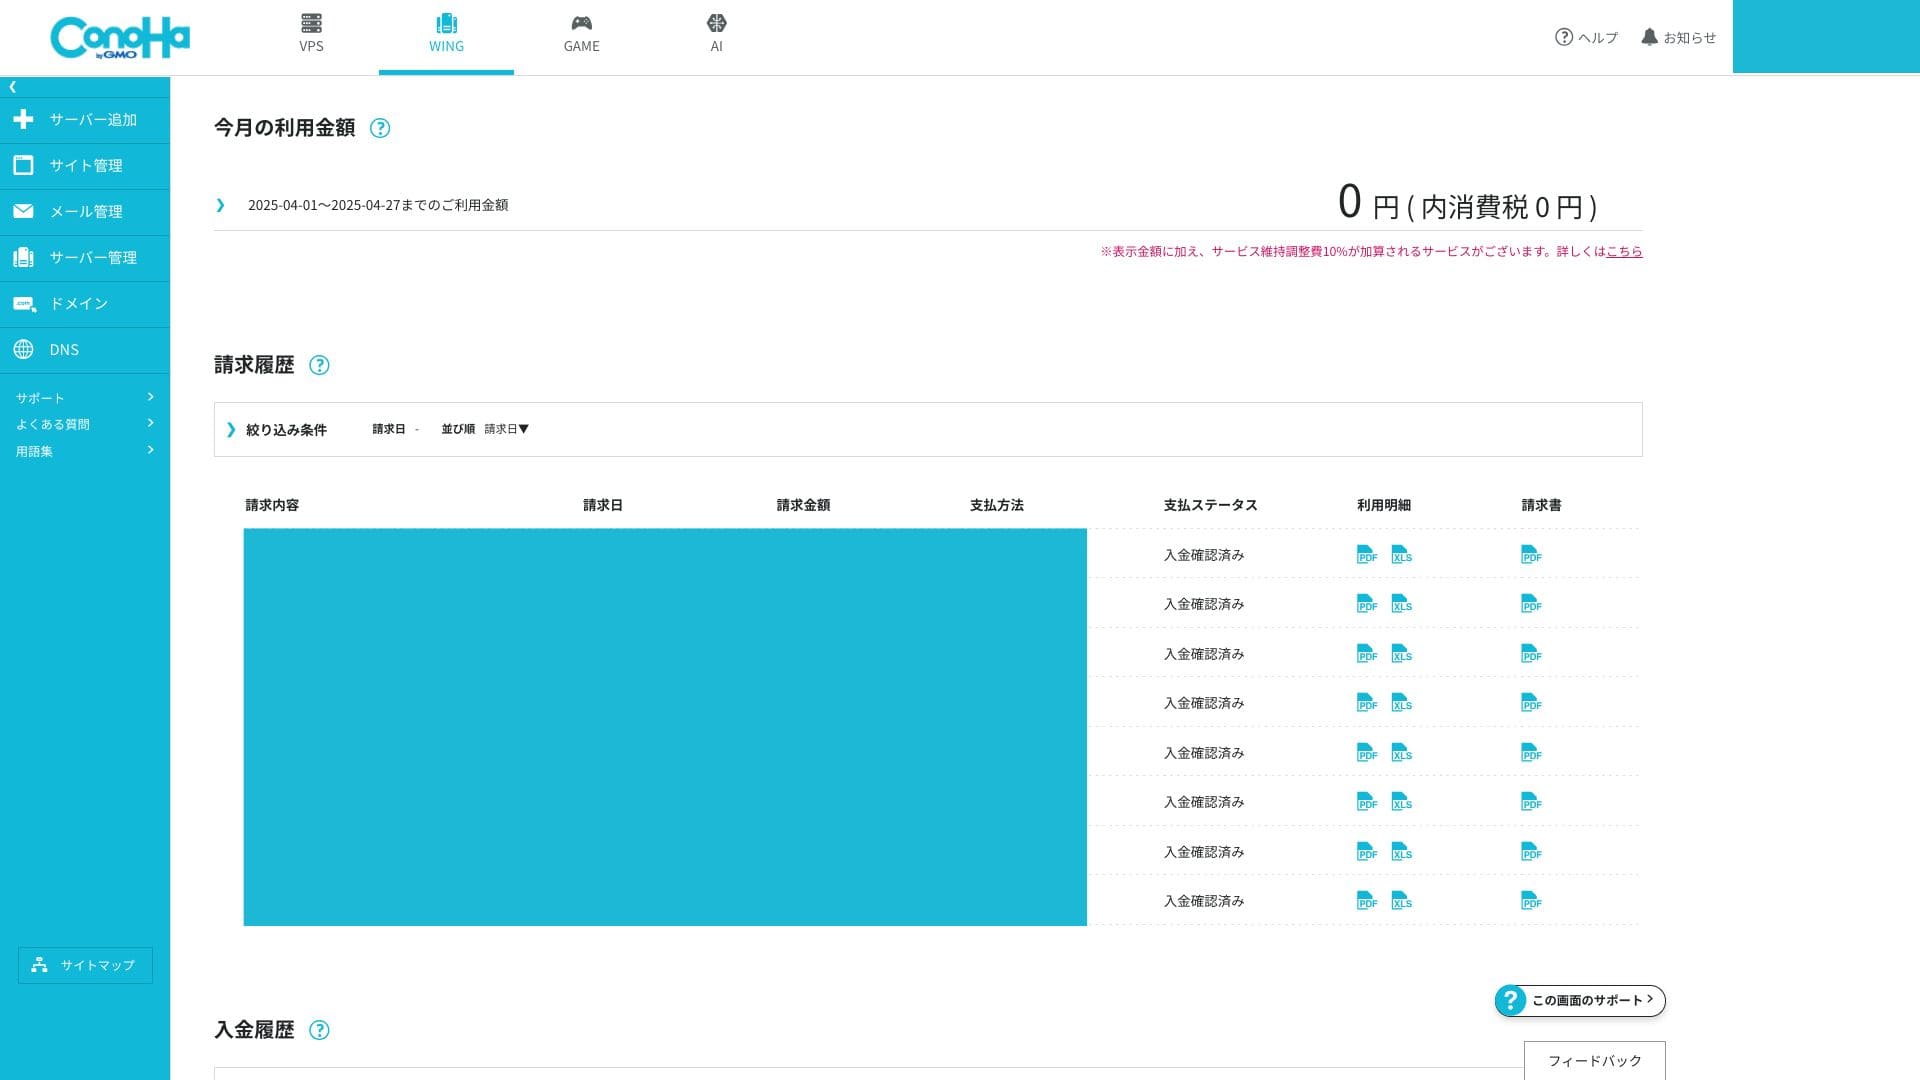Download first row 利用明細 PDF icon

point(1366,555)
